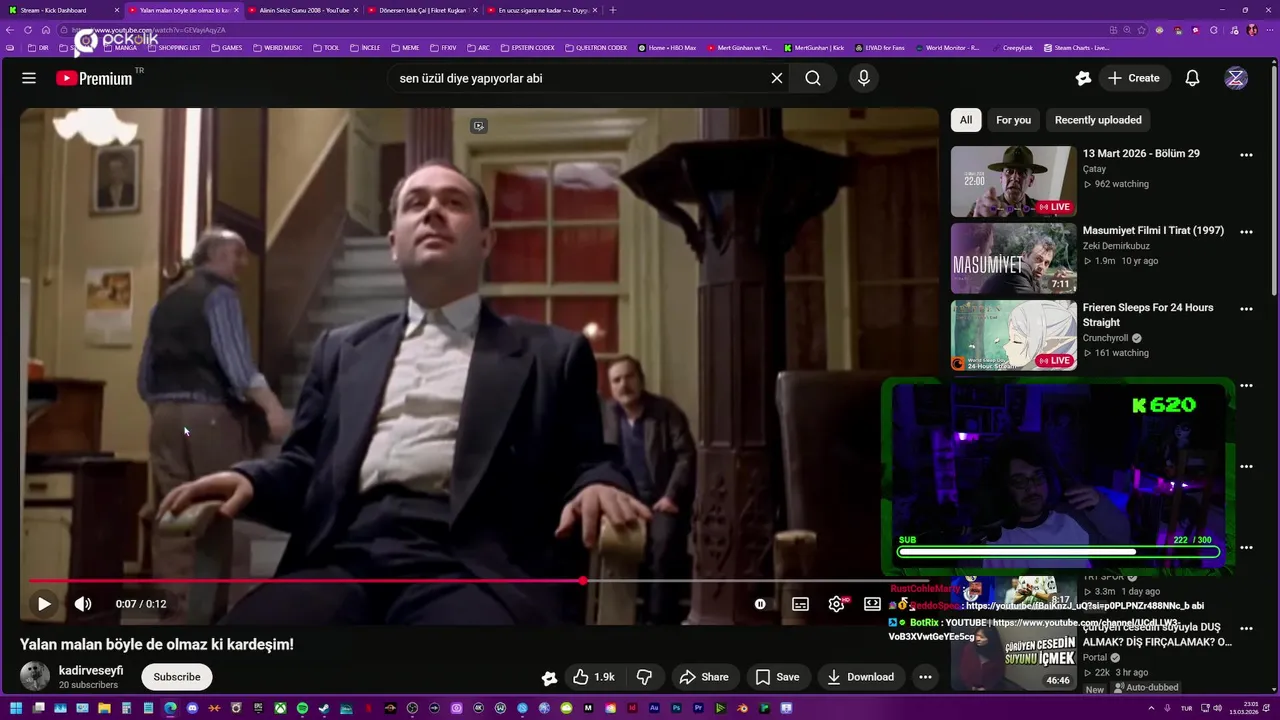Open more actions (three dots) below video
Screen dimensions: 1280x720
[926, 677]
